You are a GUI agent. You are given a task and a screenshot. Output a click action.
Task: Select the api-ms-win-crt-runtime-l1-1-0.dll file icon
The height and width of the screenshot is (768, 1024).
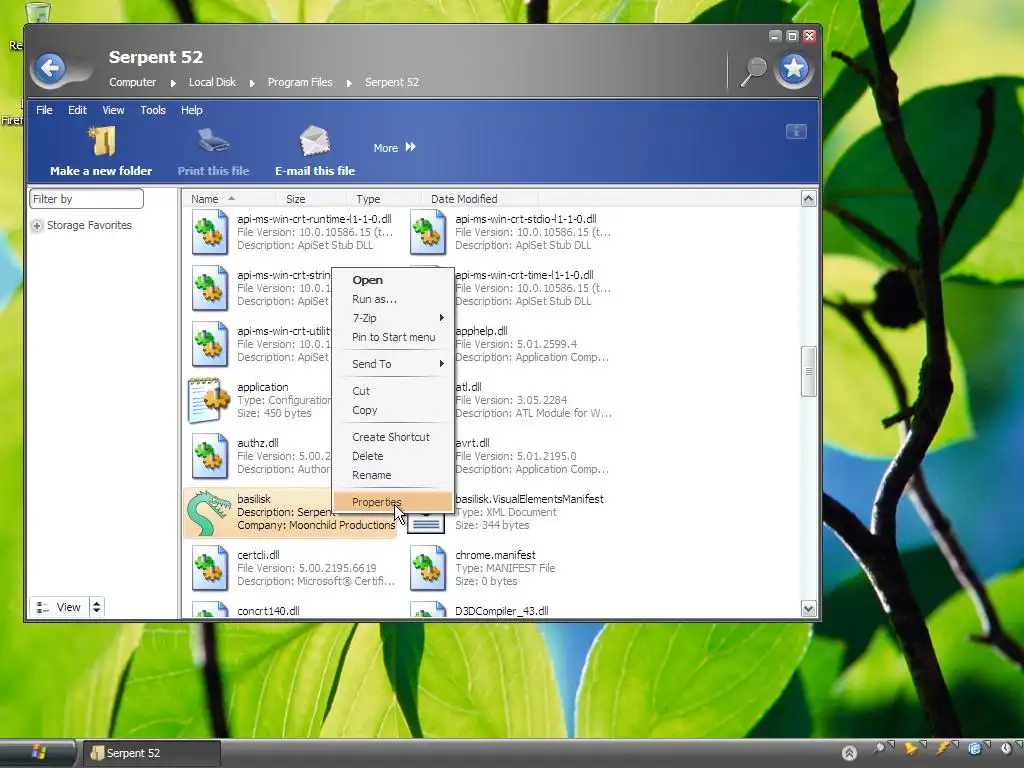point(210,232)
